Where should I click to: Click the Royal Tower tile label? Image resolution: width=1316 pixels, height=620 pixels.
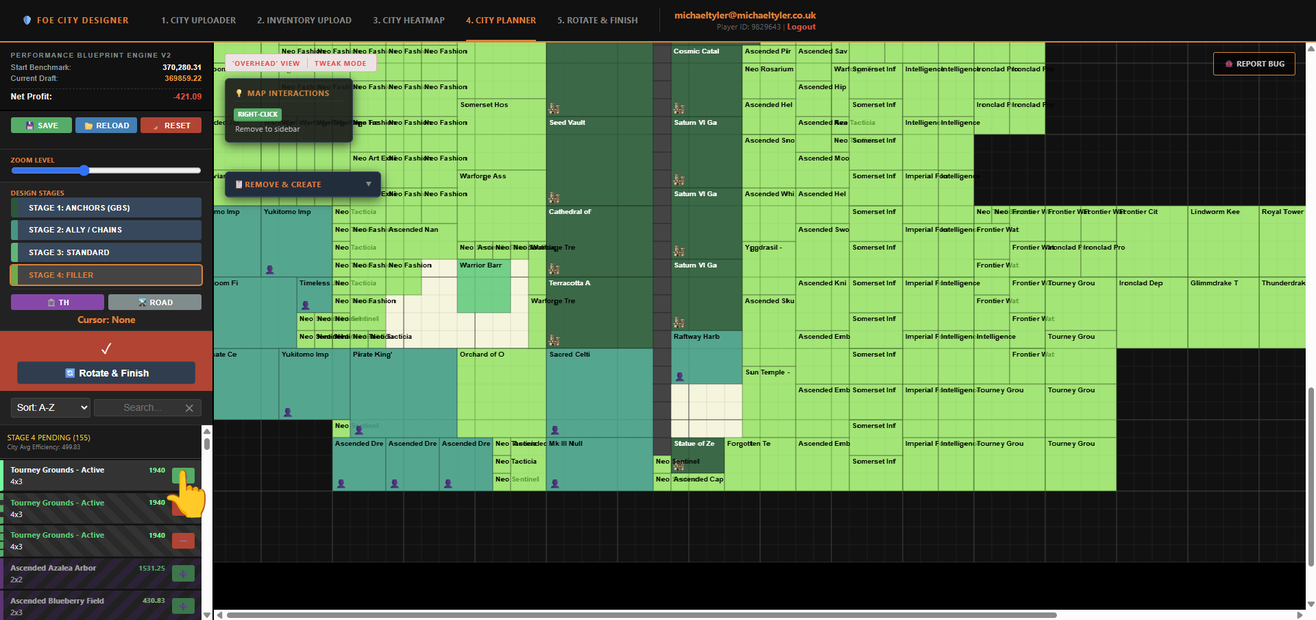(1283, 212)
